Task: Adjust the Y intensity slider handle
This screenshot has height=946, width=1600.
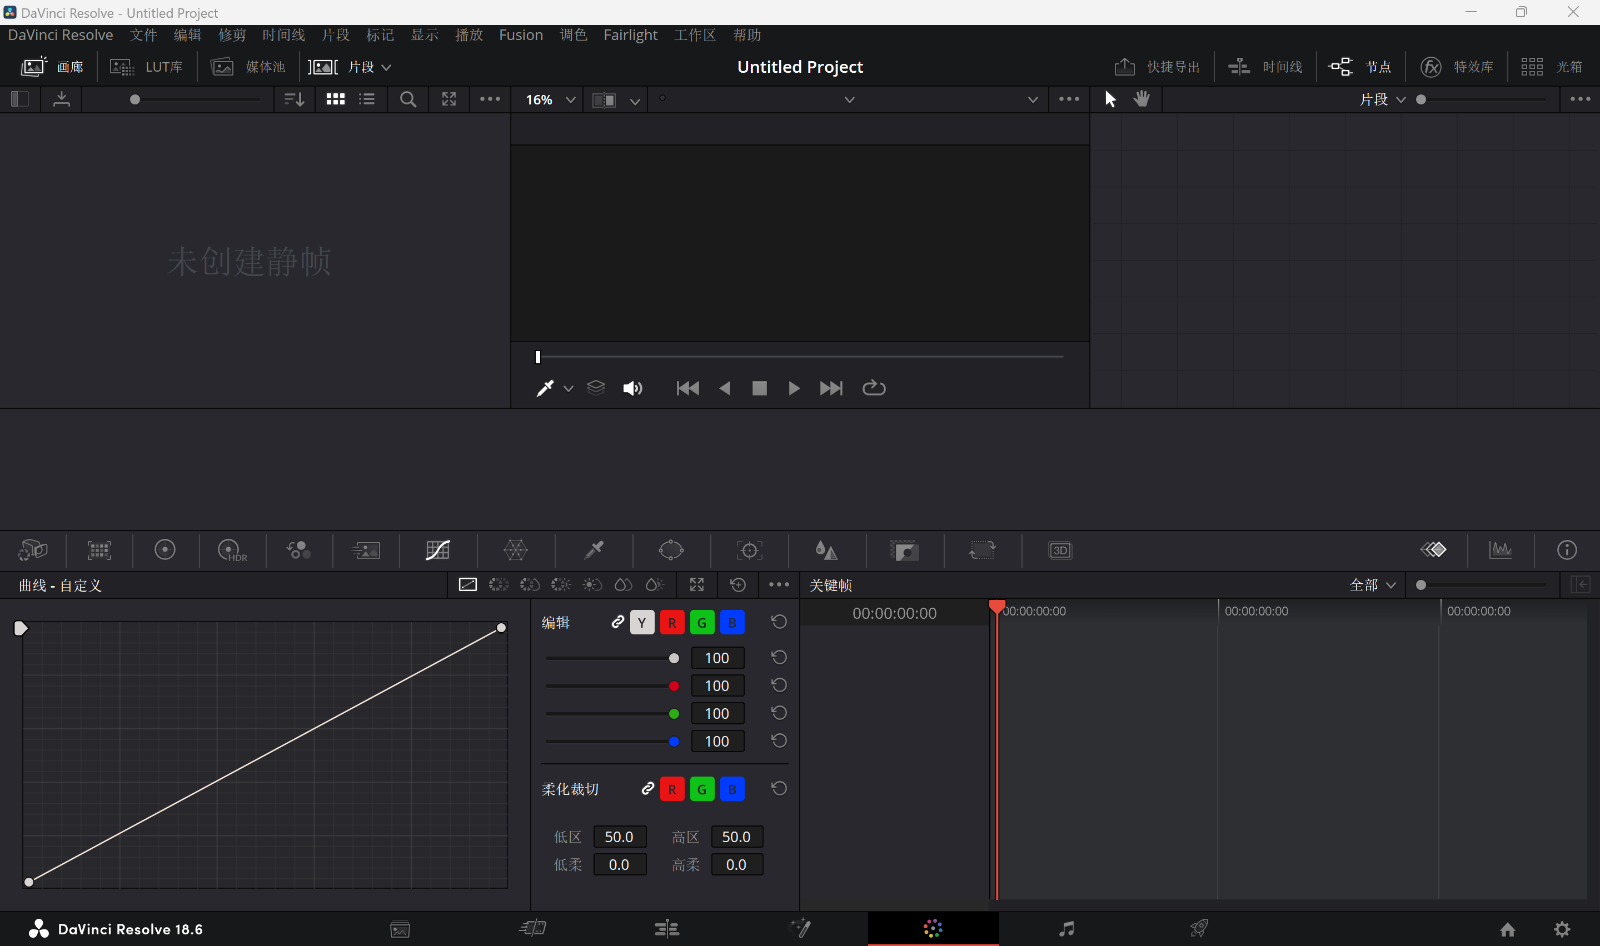Action: [674, 658]
